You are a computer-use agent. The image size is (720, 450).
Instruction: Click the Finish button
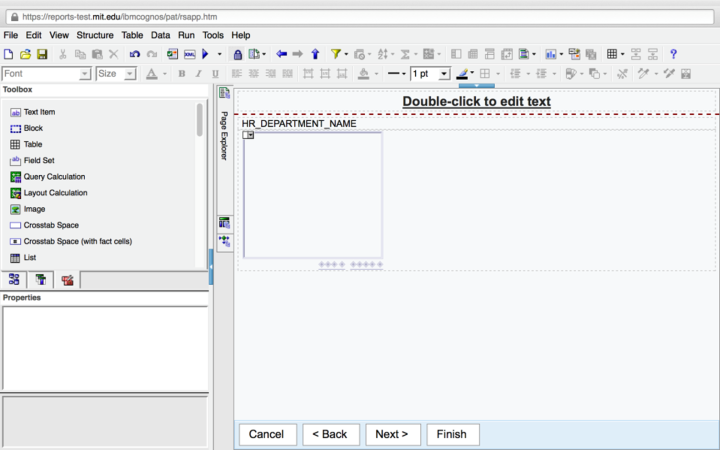pos(452,434)
